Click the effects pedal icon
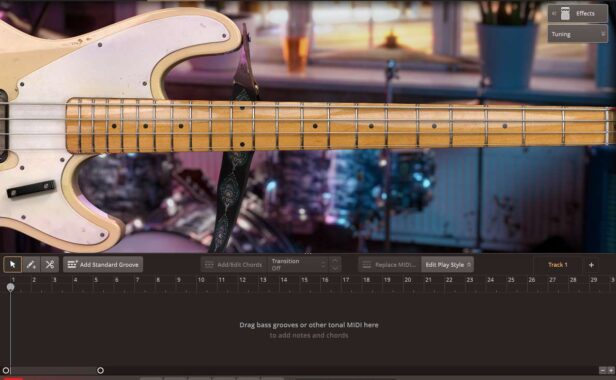This screenshot has width=616, height=380. (x=565, y=13)
